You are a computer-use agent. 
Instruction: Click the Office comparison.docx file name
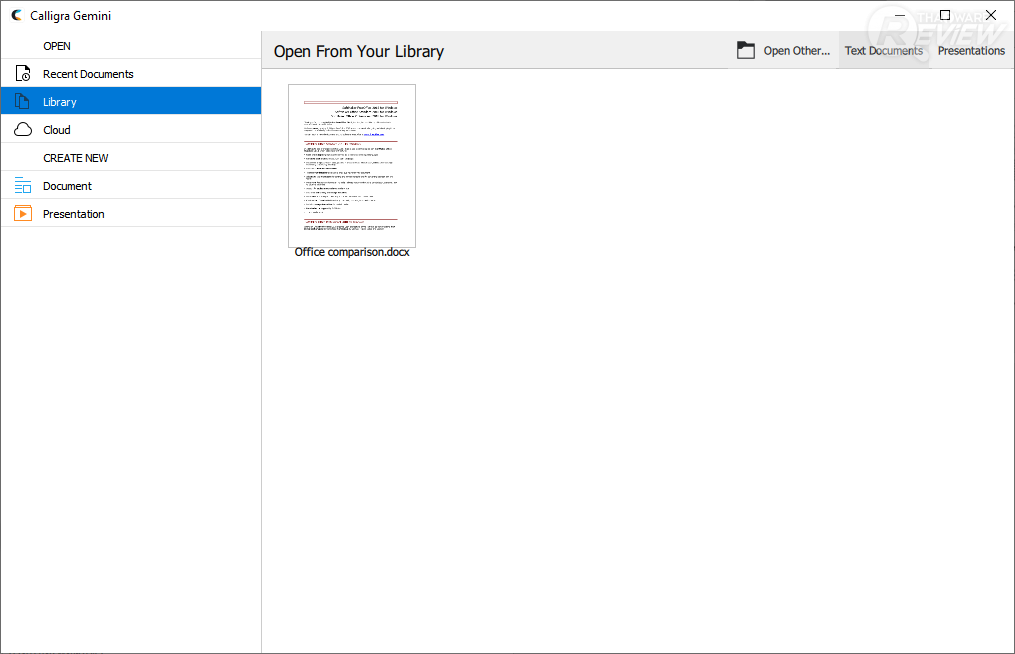click(x=352, y=253)
